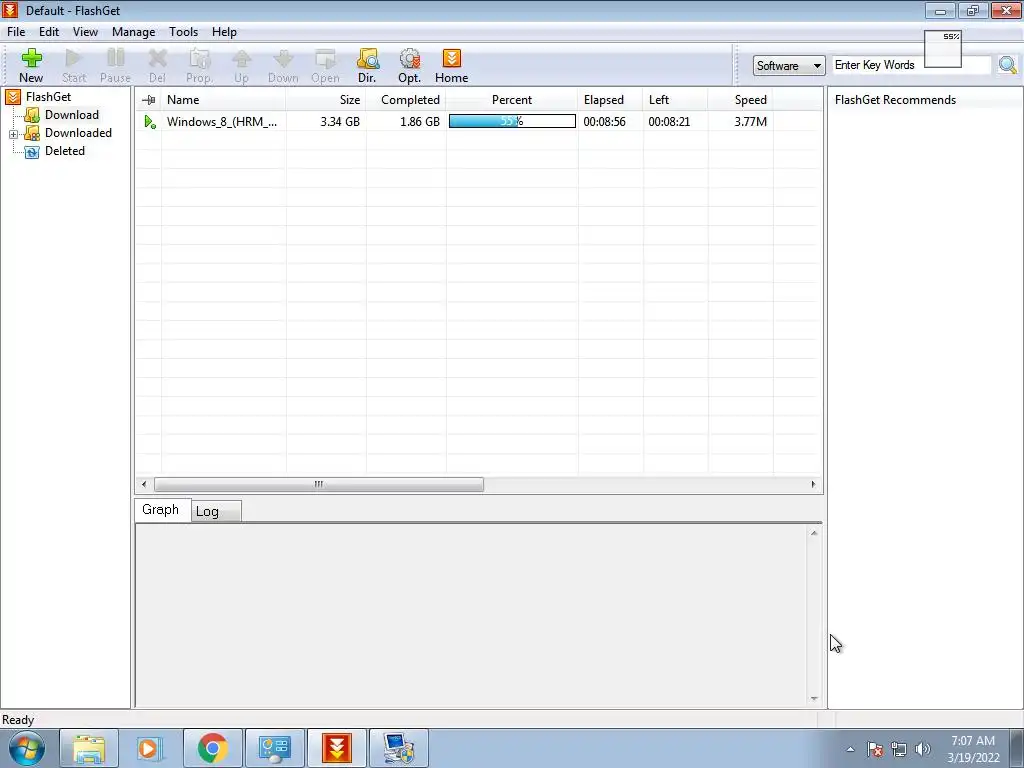Screen dimensions: 1024x768
Task: Open download properties with Prop. icon
Action: point(199,66)
